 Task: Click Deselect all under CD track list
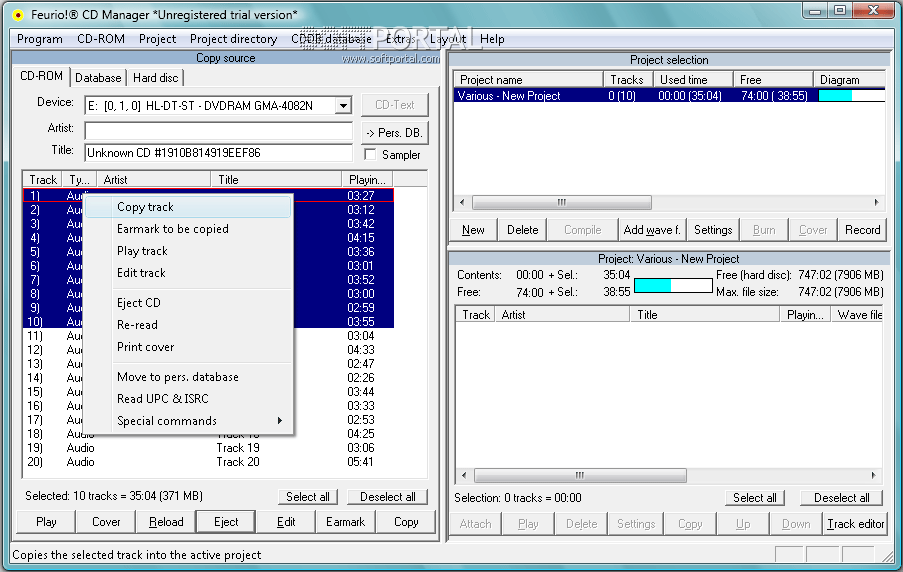coord(388,497)
